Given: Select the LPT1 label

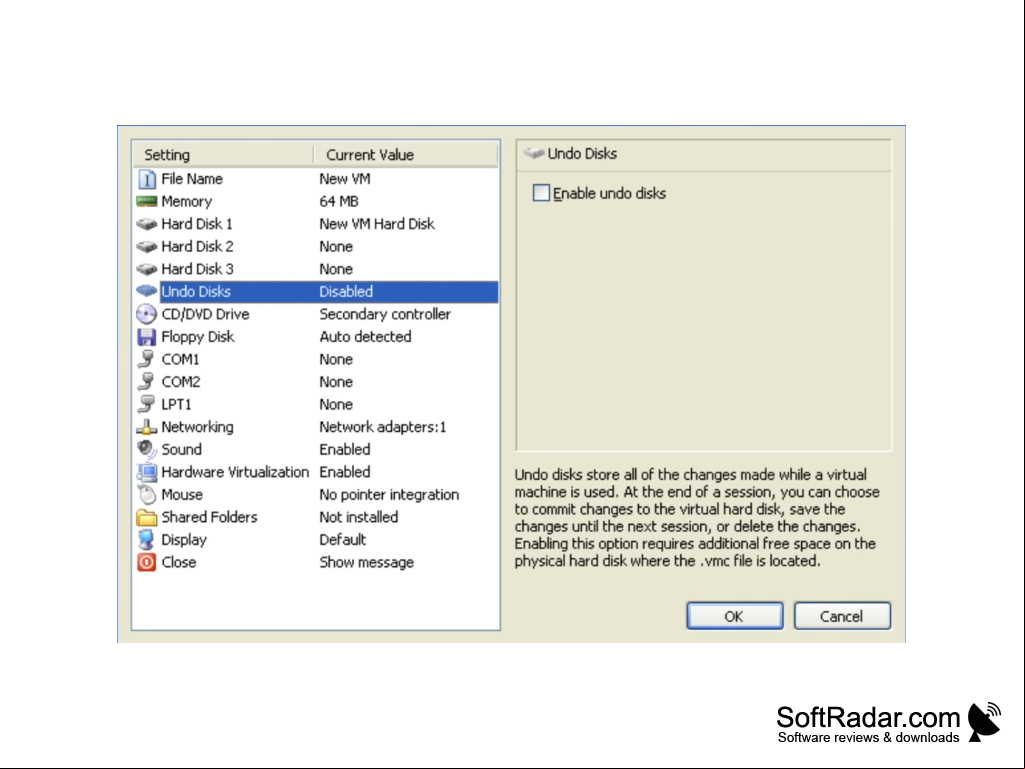Looking at the screenshot, I should (176, 405).
